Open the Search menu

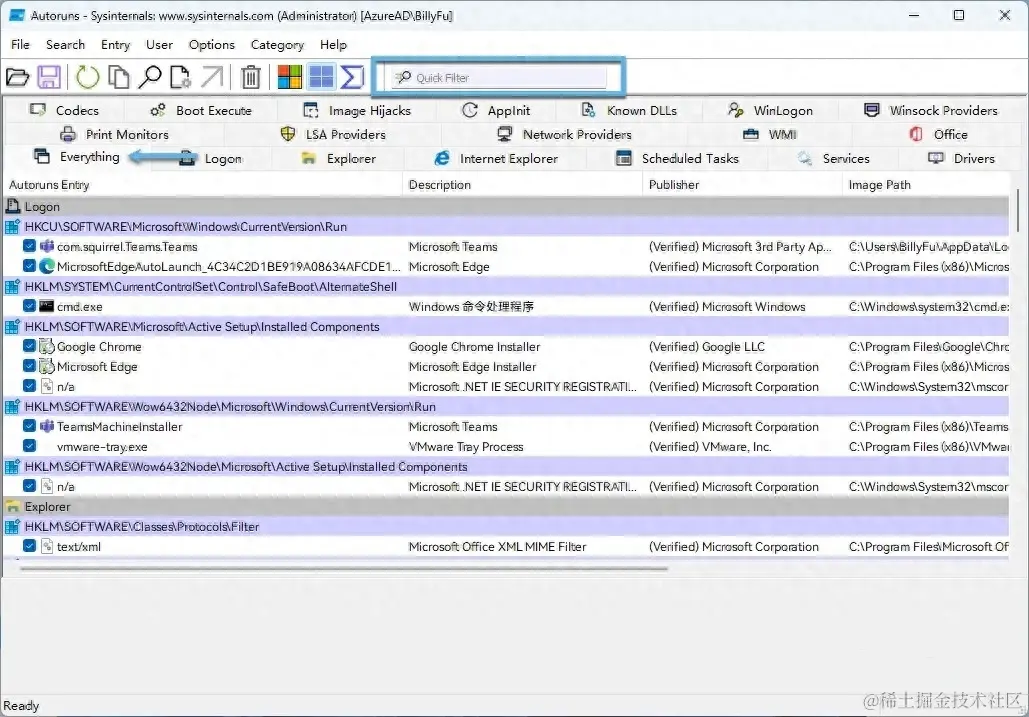tap(65, 45)
